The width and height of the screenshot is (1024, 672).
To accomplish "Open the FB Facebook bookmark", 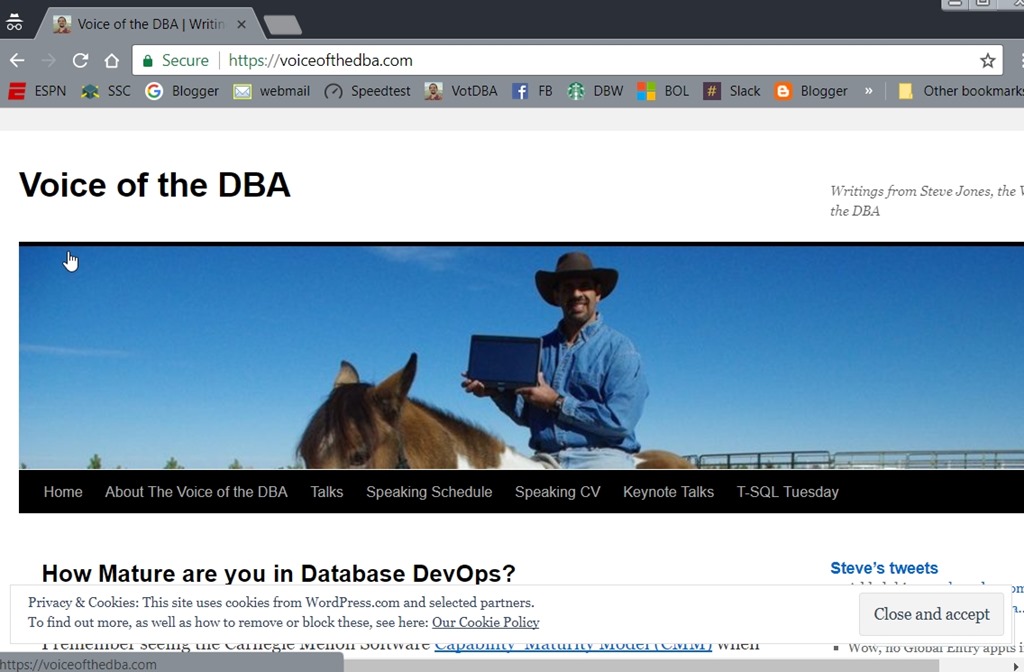I will tap(532, 91).
